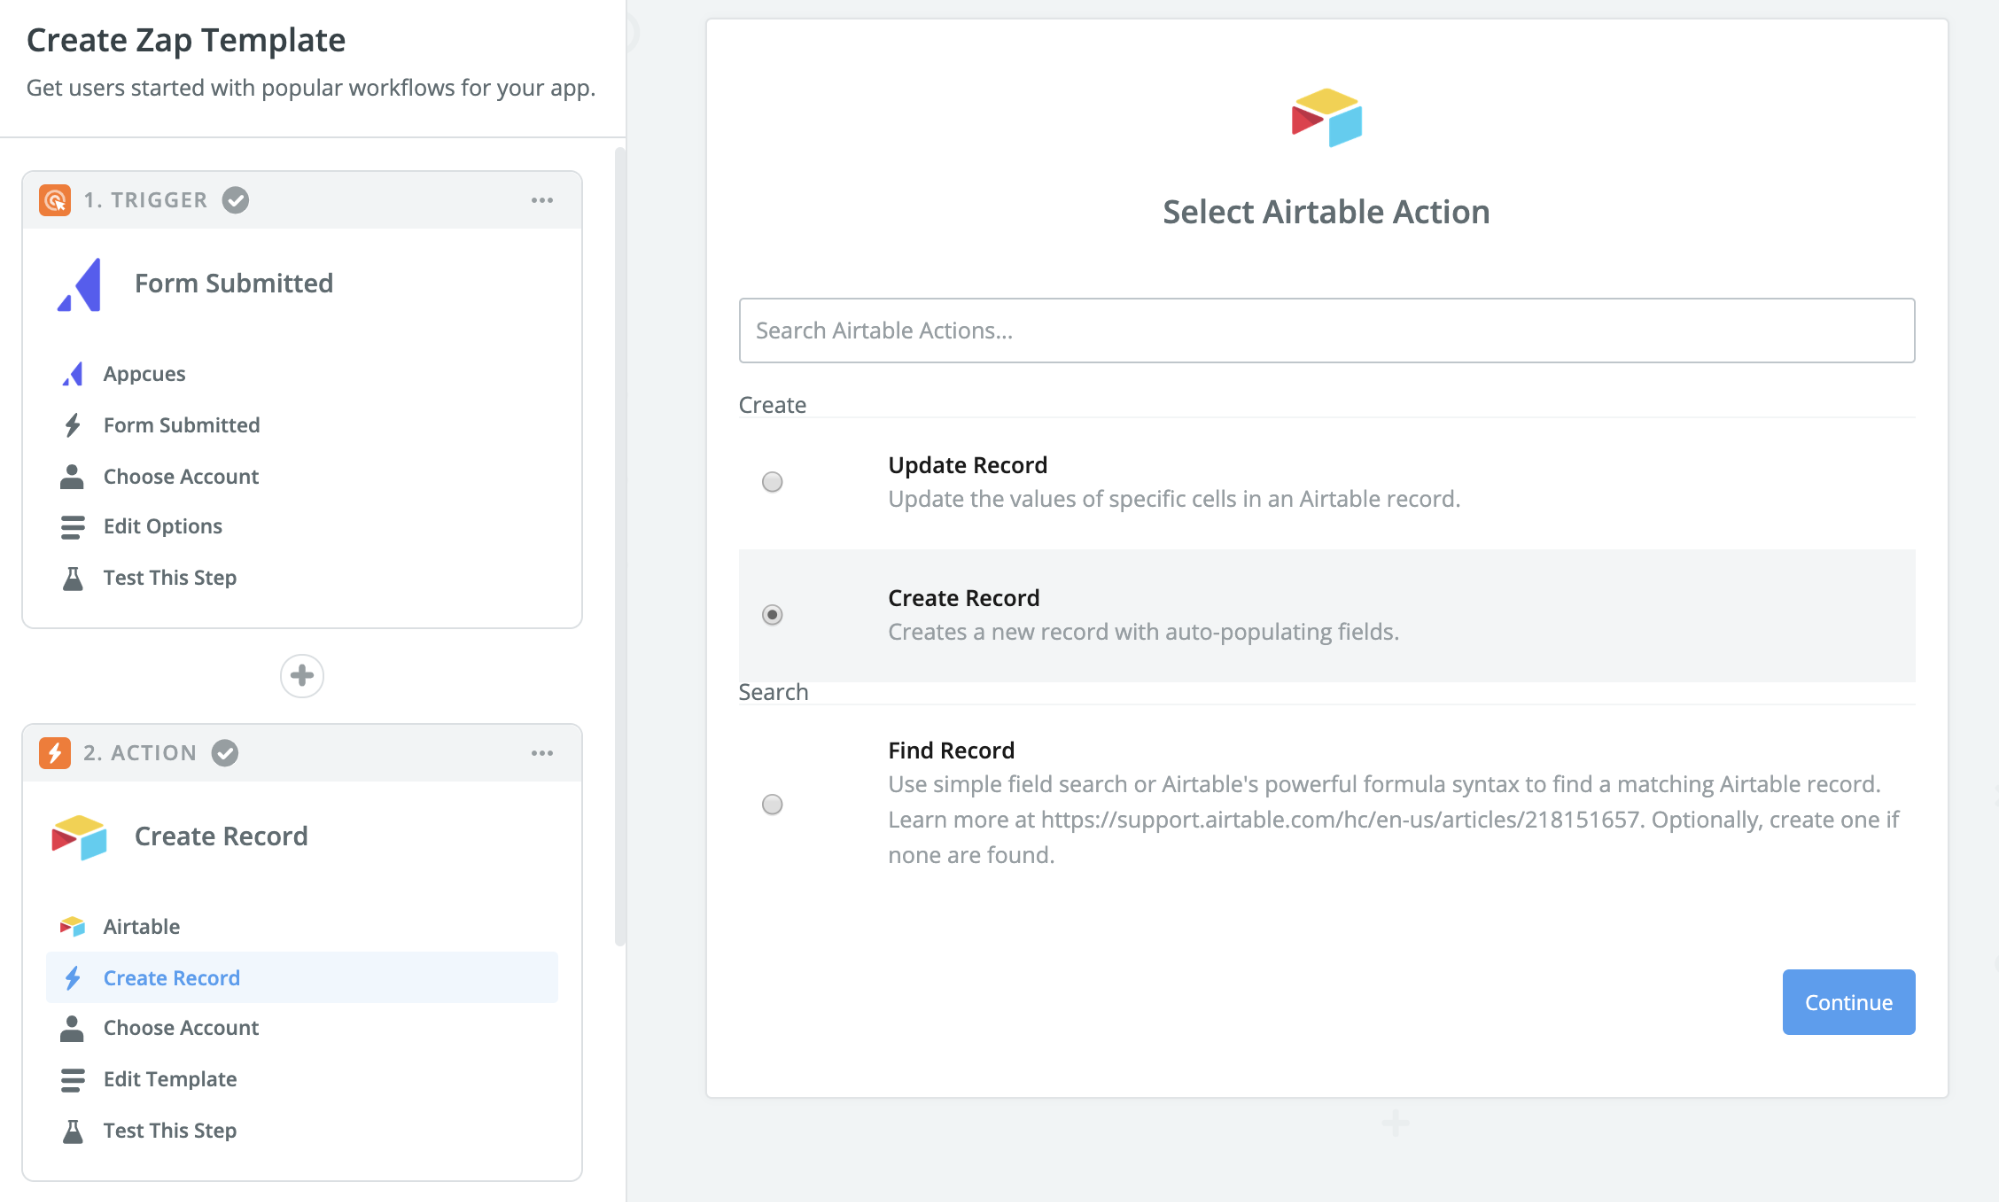Click the Find Record option title
Screen dimensions: 1999x1202
(951, 750)
